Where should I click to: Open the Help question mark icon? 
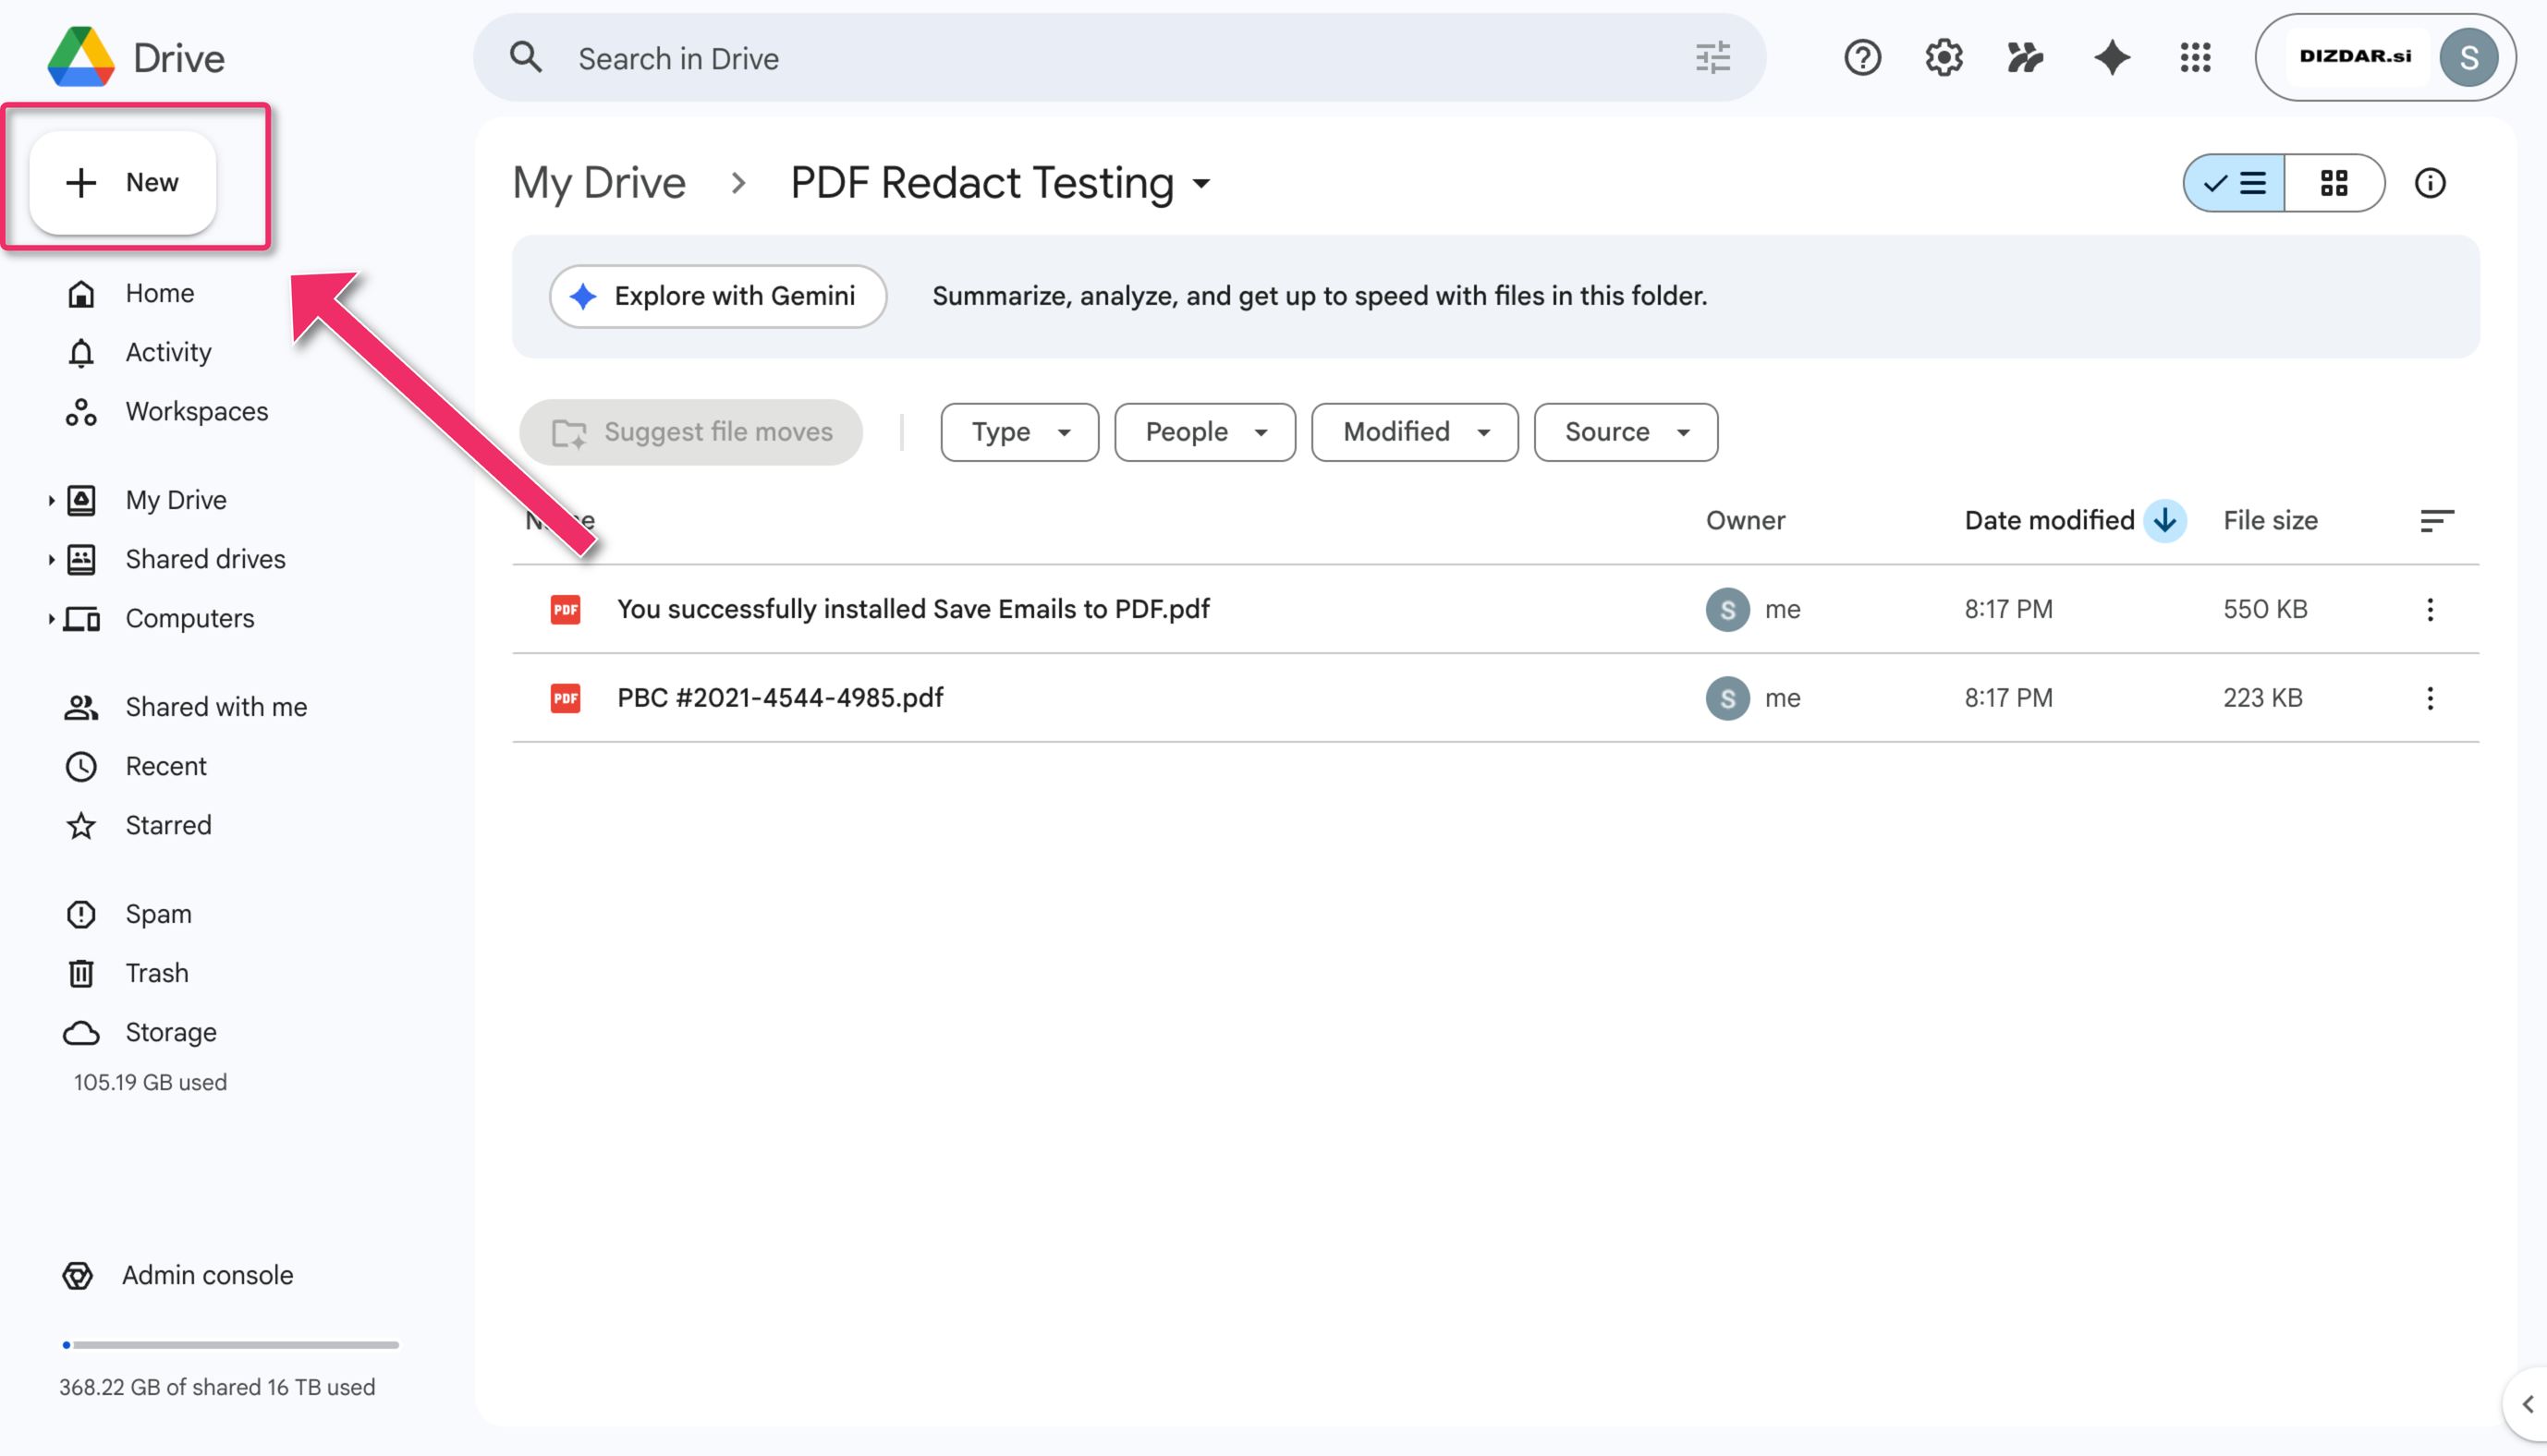[1862, 58]
